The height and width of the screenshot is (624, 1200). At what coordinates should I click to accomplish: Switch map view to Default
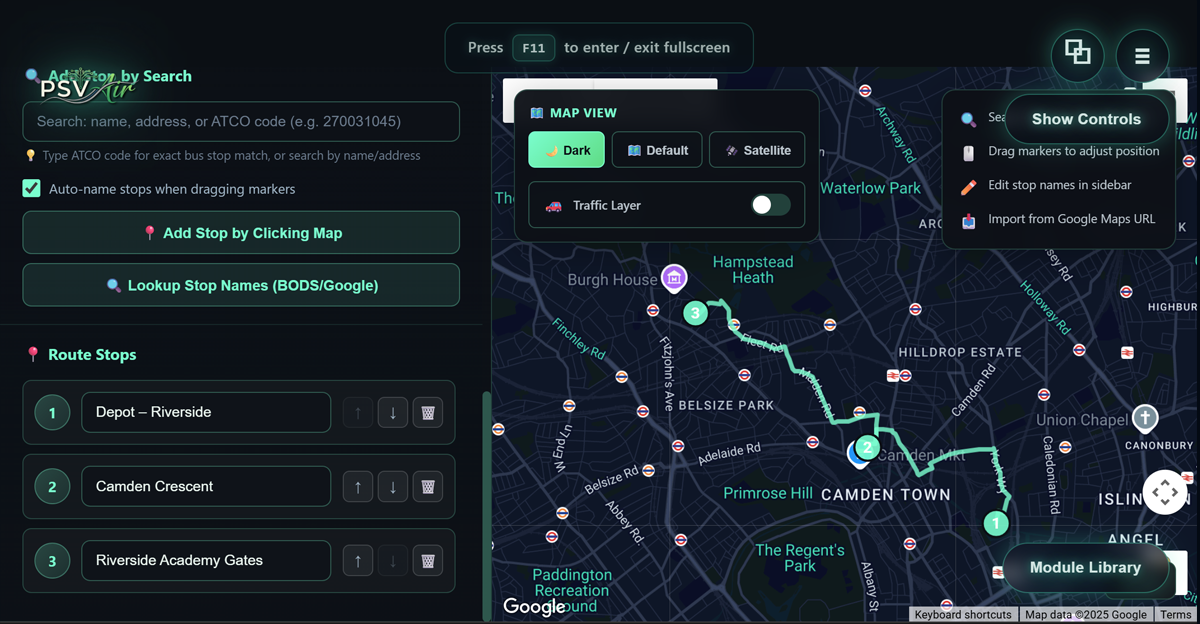[x=657, y=150]
